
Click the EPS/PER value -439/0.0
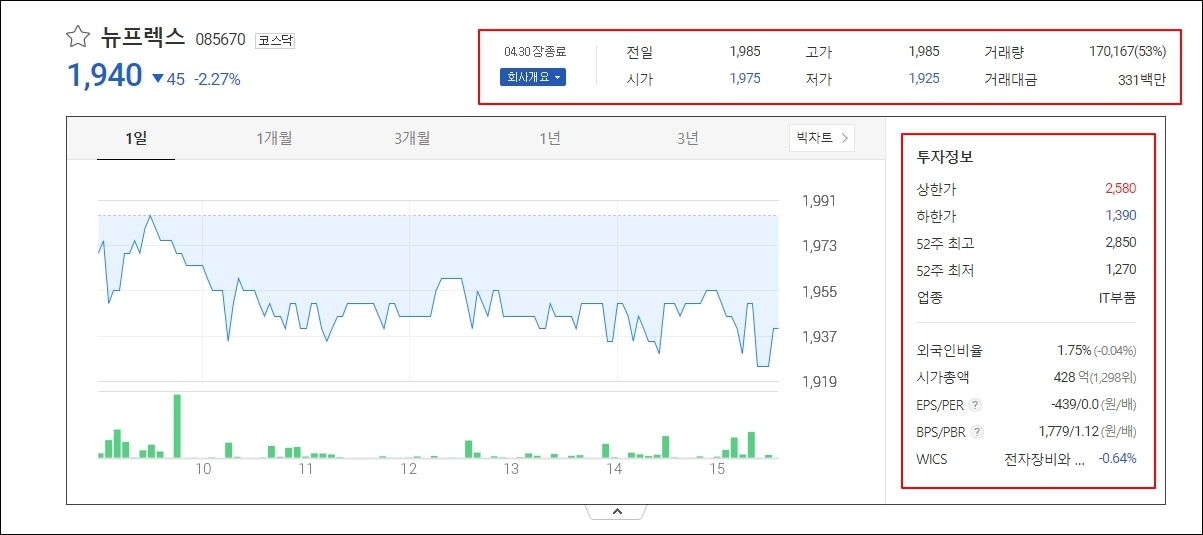point(1075,404)
